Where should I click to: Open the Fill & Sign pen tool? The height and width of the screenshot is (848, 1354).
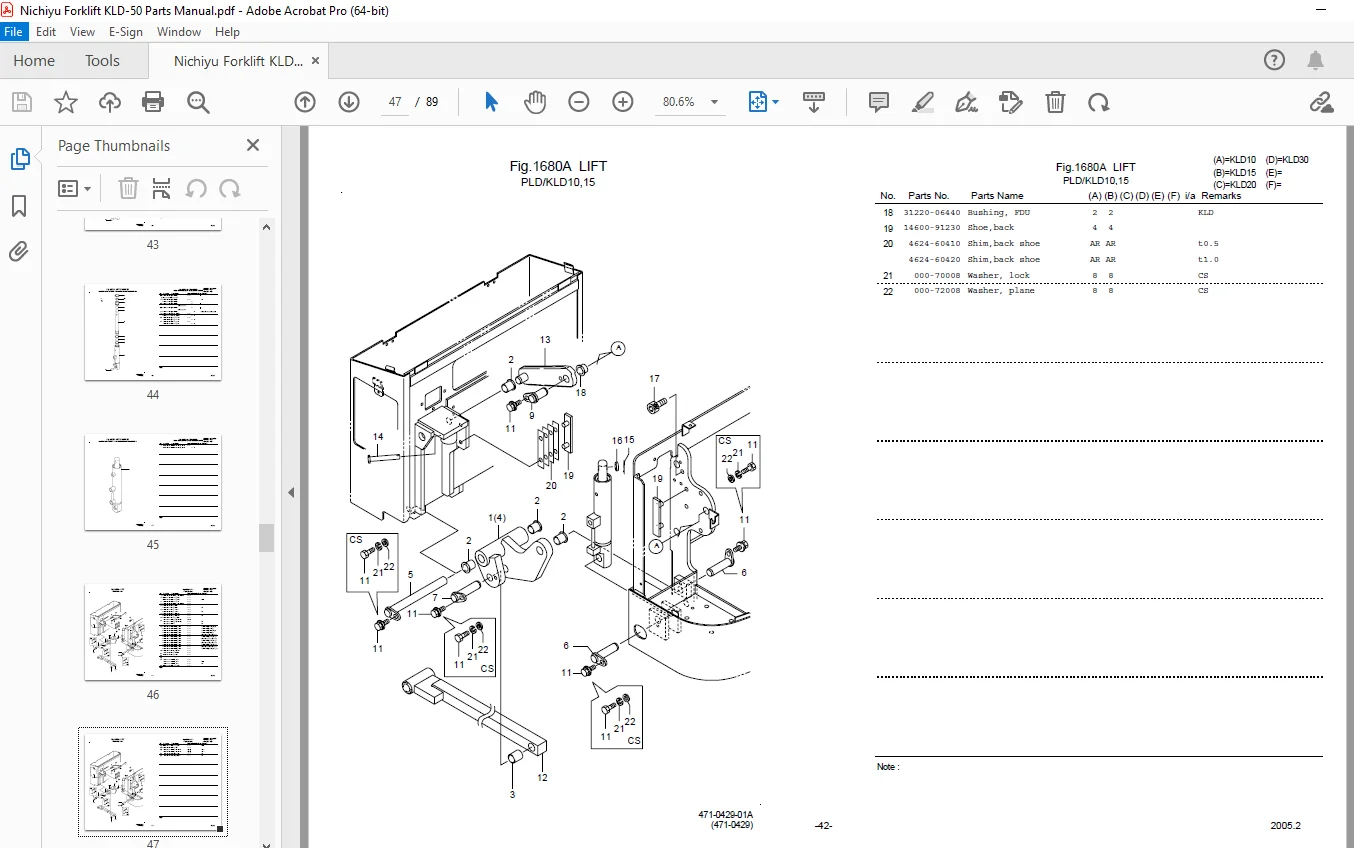[967, 102]
